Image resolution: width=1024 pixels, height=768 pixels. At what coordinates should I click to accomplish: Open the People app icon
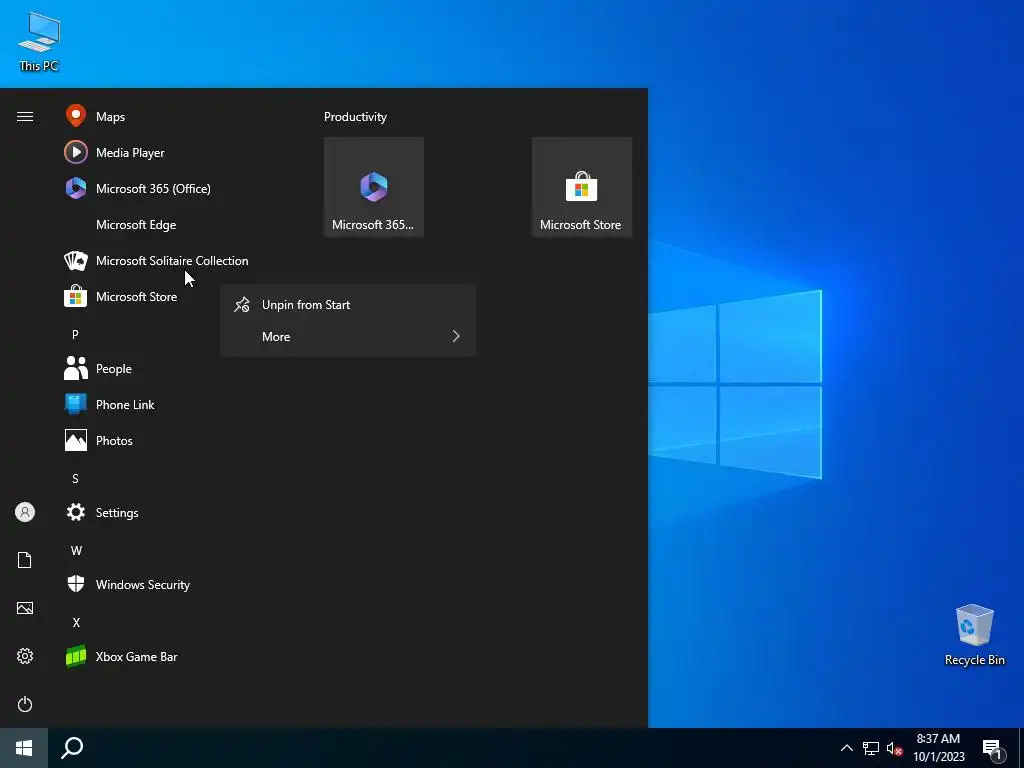(x=76, y=368)
